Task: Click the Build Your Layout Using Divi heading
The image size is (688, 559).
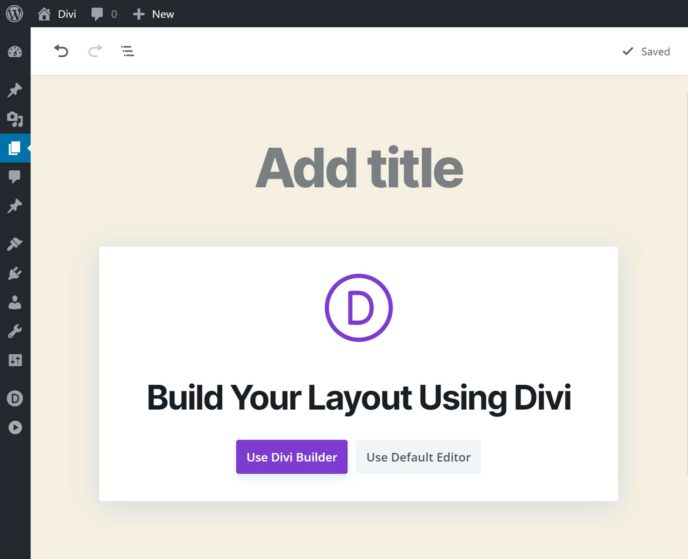Action: click(x=359, y=398)
